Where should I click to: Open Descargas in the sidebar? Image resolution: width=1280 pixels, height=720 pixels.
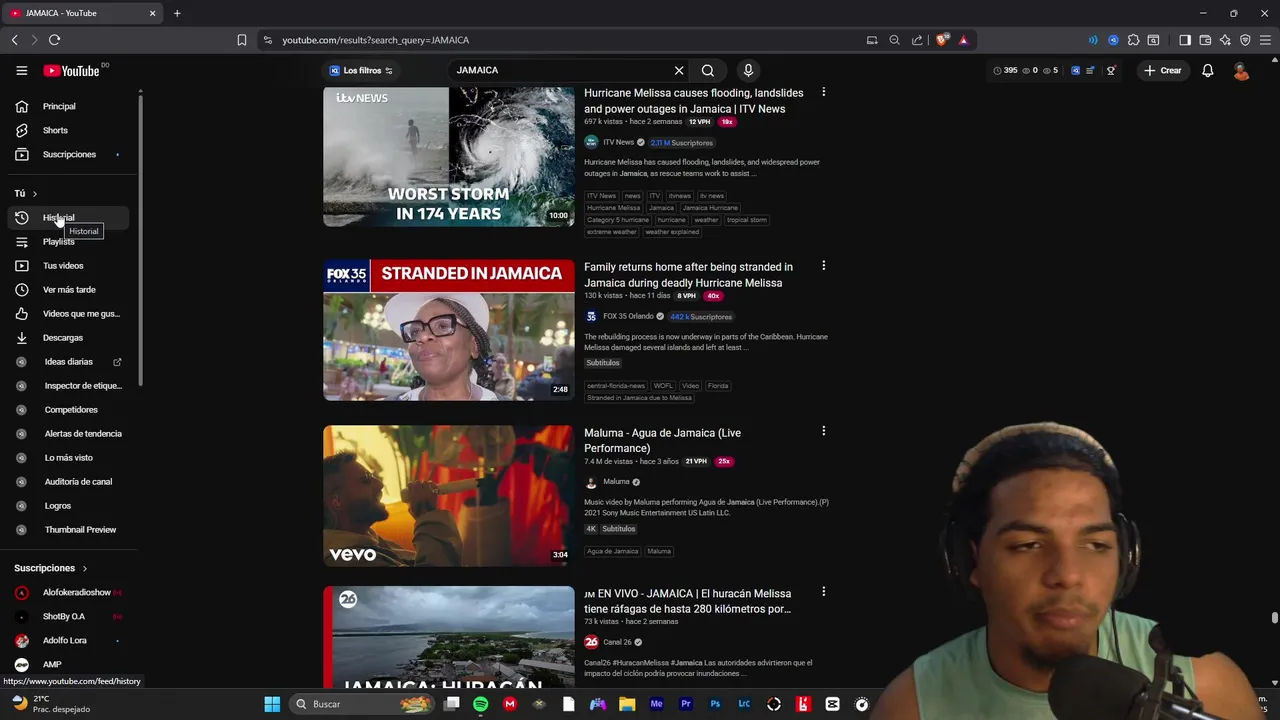pyautogui.click(x=70, y=337)
